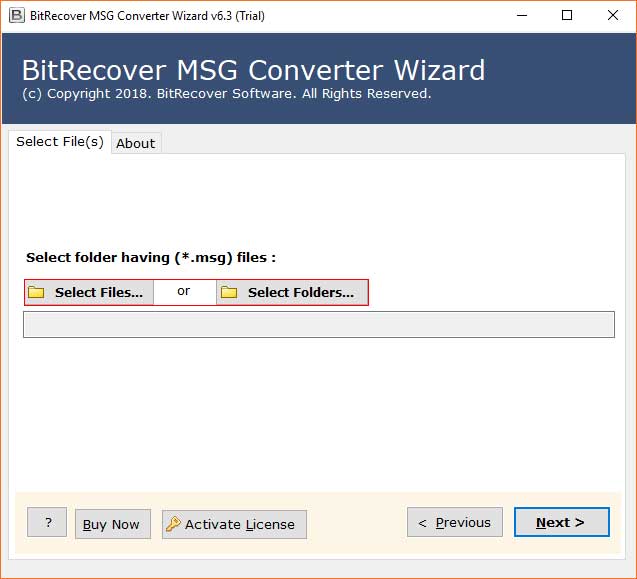Switch to the About tab
Image resolution: width=637 pixels, height=579 pixels.
click(136, 143)
